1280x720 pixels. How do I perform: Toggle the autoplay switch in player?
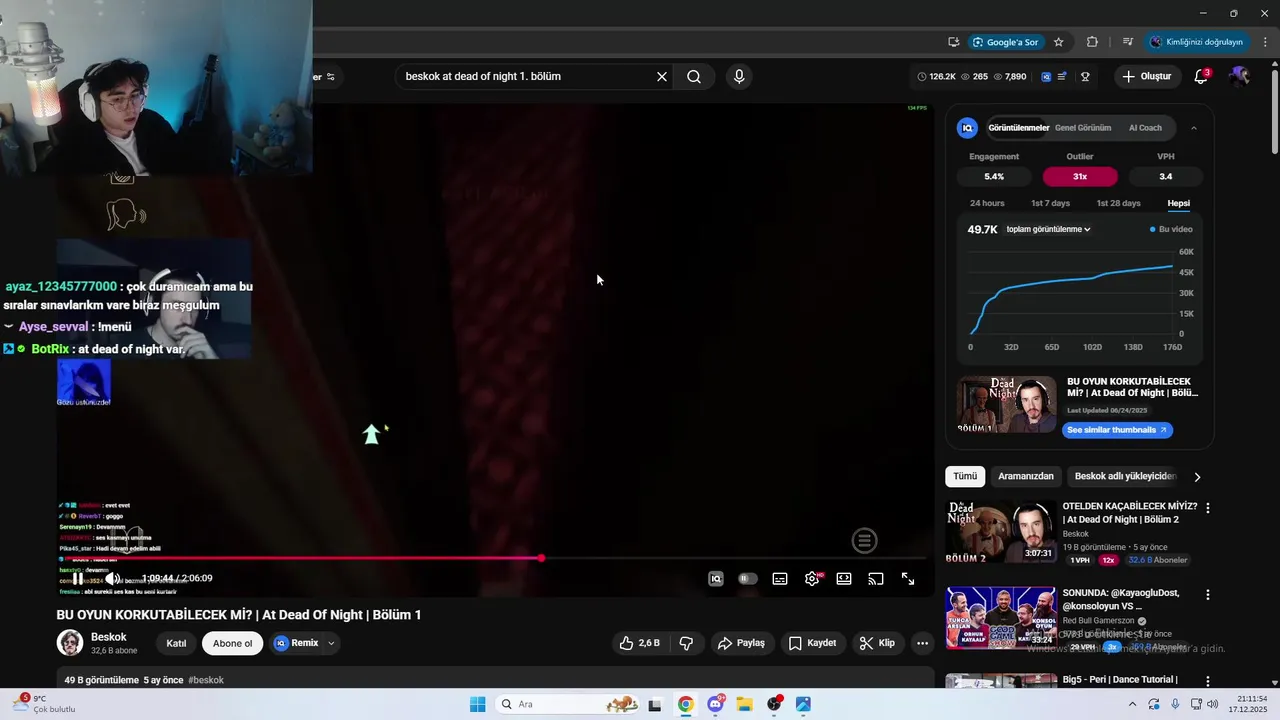point(747,579)
